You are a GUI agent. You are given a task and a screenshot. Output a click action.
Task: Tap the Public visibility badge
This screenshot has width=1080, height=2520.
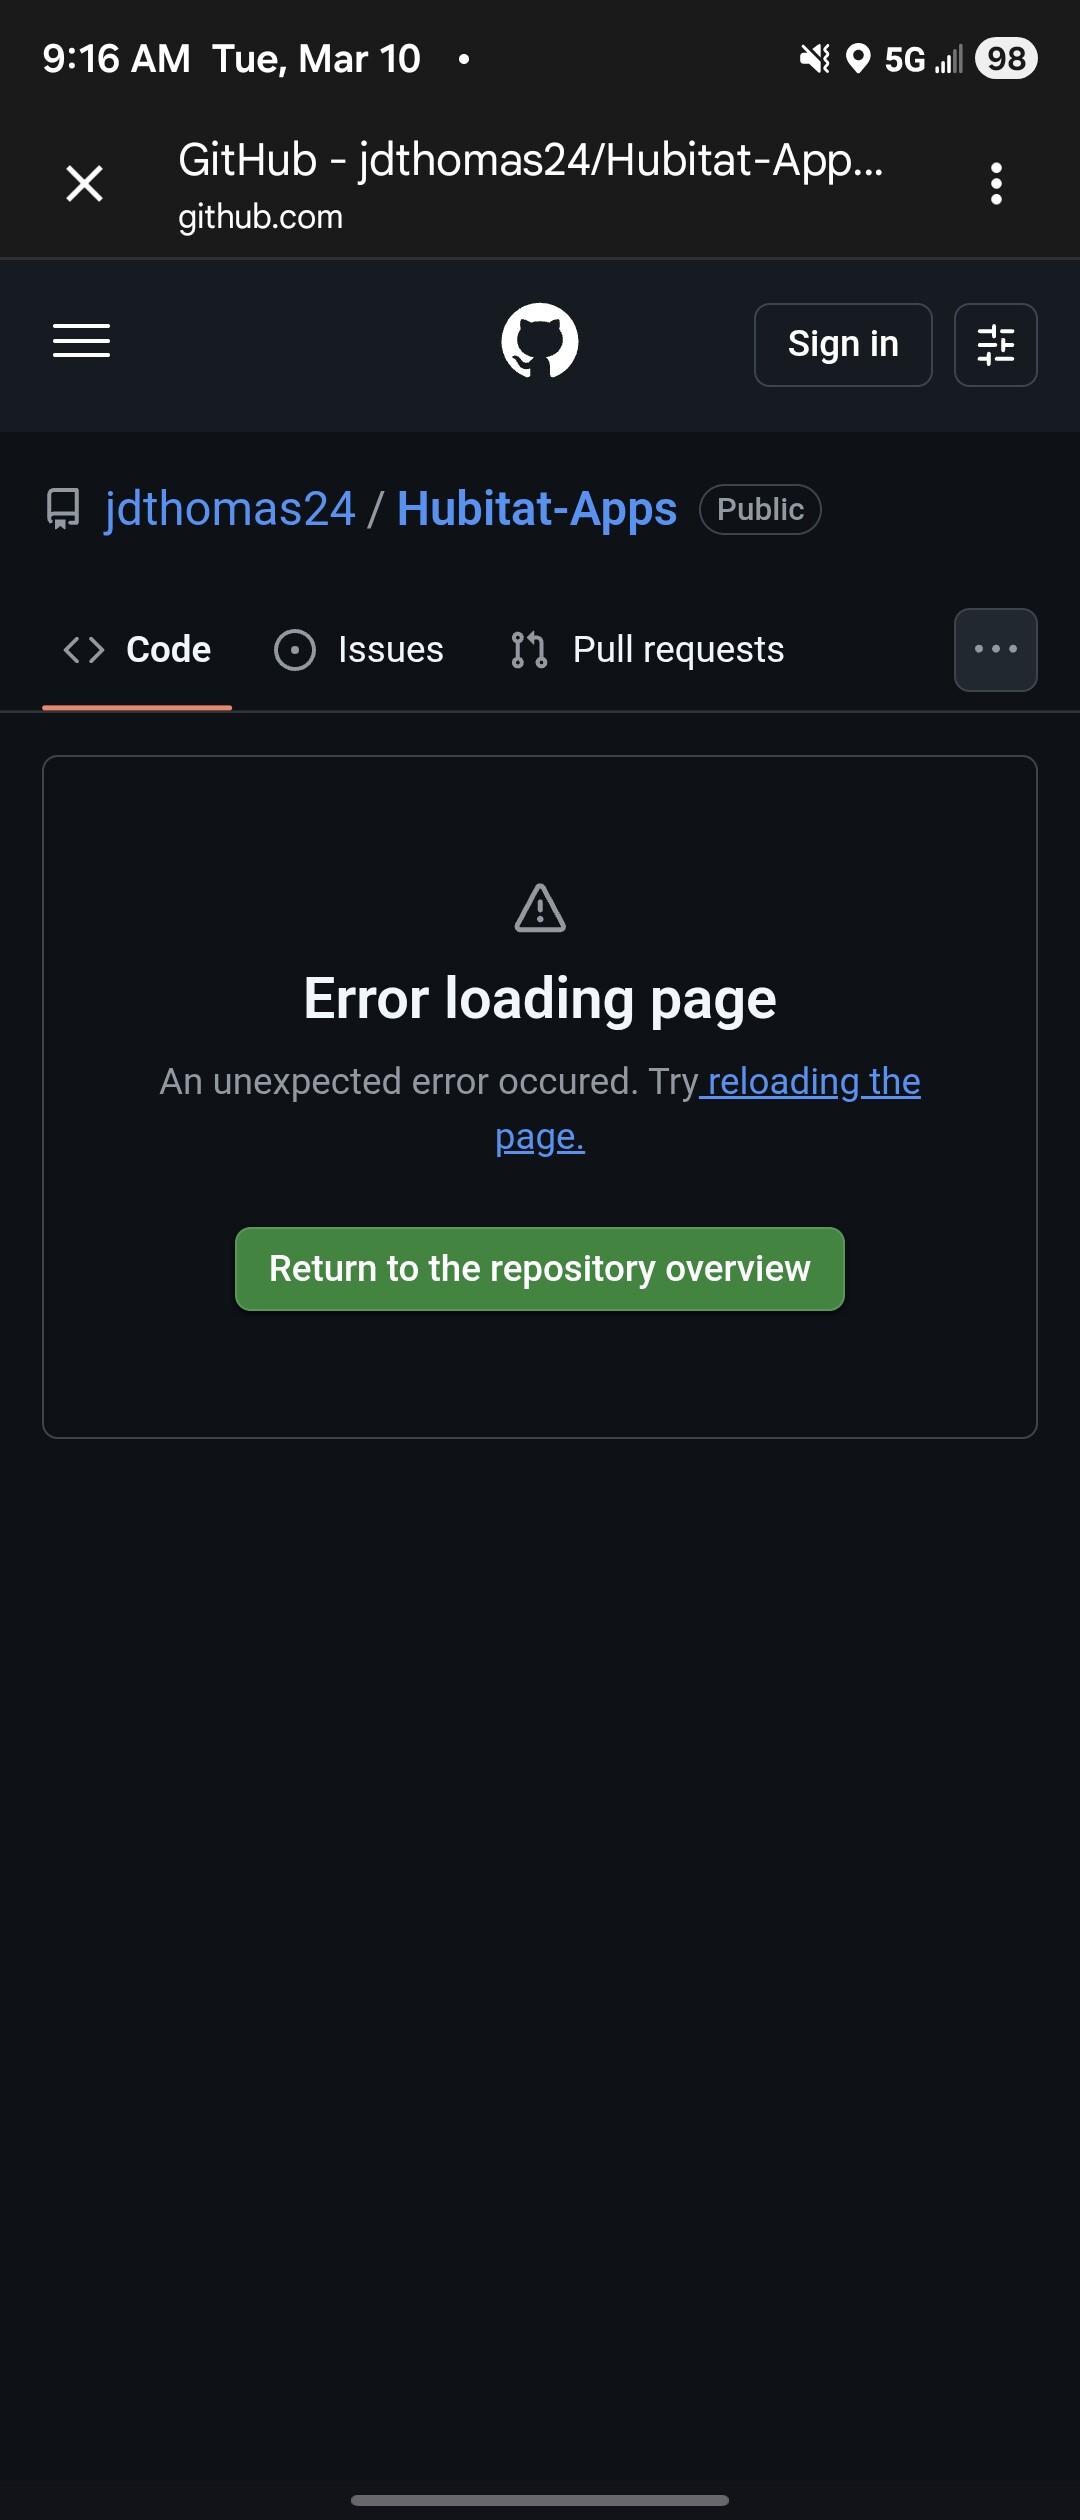coord(760,510)
